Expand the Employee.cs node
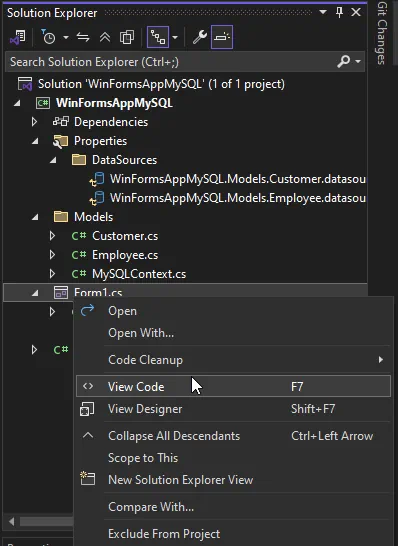 (x=52, y=255)
